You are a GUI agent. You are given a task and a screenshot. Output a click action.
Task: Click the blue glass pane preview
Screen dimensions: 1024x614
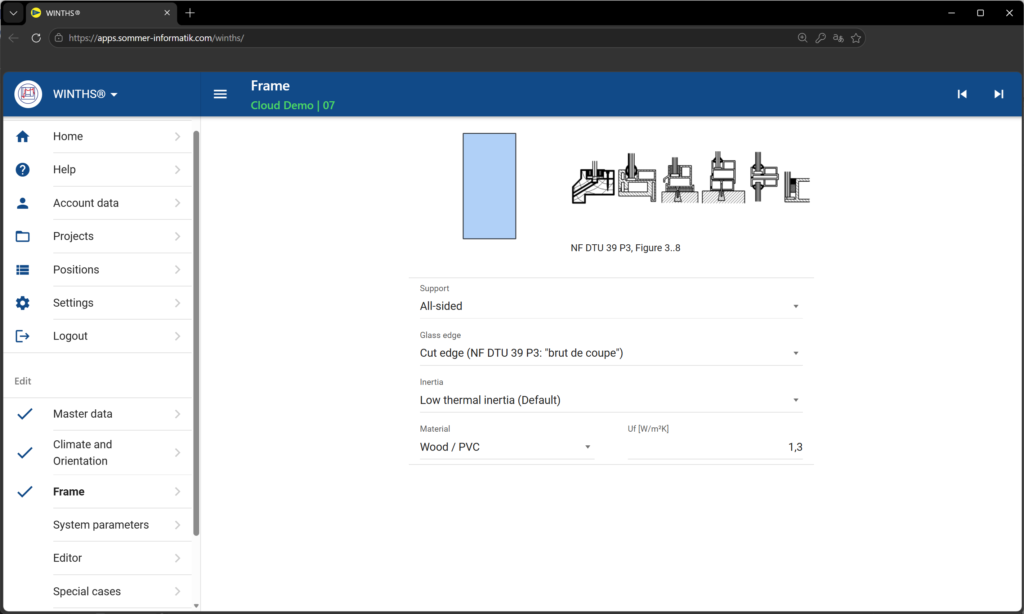click(x=489, y=186)
